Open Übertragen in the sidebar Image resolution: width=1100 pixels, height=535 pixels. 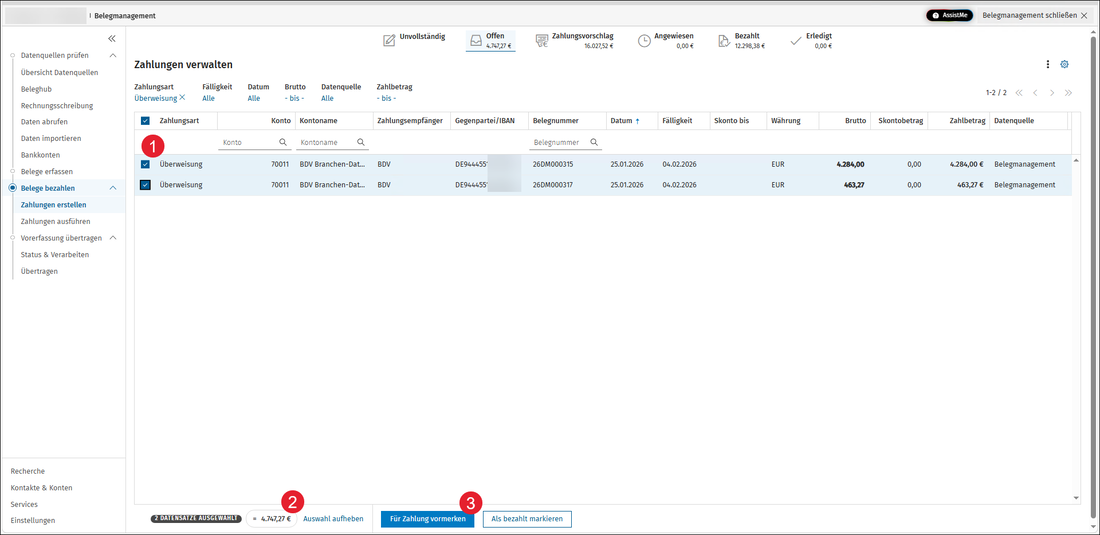(39, 271)
